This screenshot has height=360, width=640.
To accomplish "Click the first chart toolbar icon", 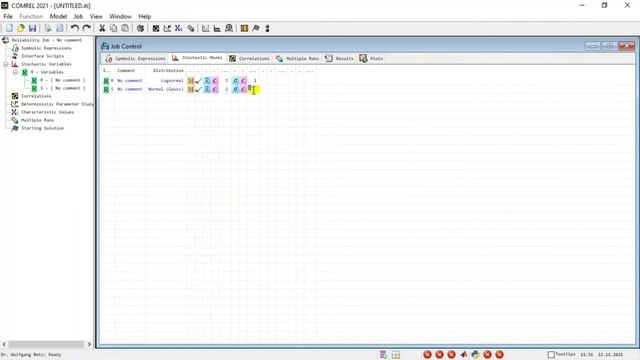I will coord(206,28).
